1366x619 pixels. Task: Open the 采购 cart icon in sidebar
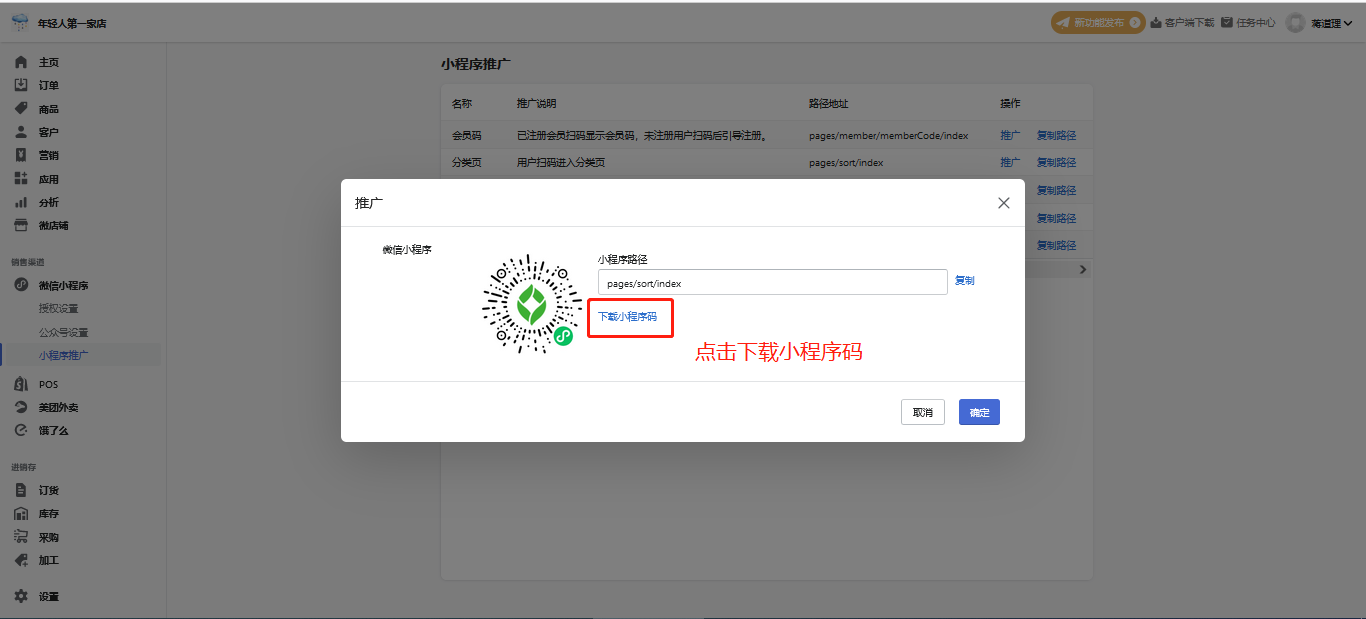coord(21,537)
